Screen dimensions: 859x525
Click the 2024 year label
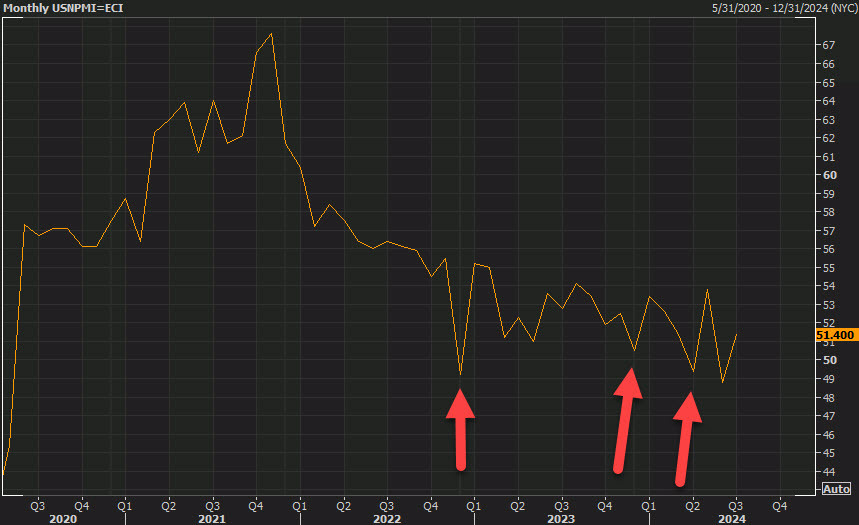[732, 518]
